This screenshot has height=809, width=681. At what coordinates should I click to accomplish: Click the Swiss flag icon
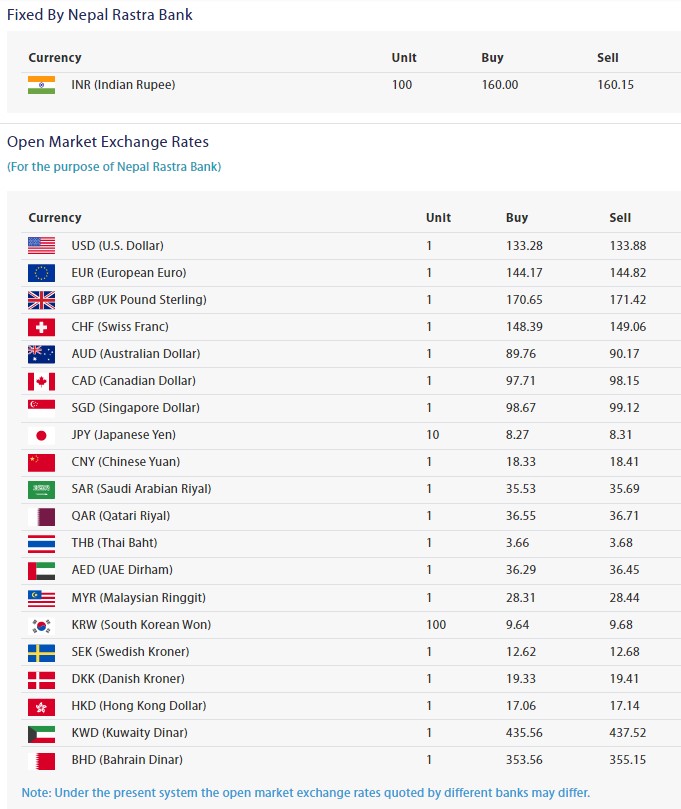click(41, 326)
